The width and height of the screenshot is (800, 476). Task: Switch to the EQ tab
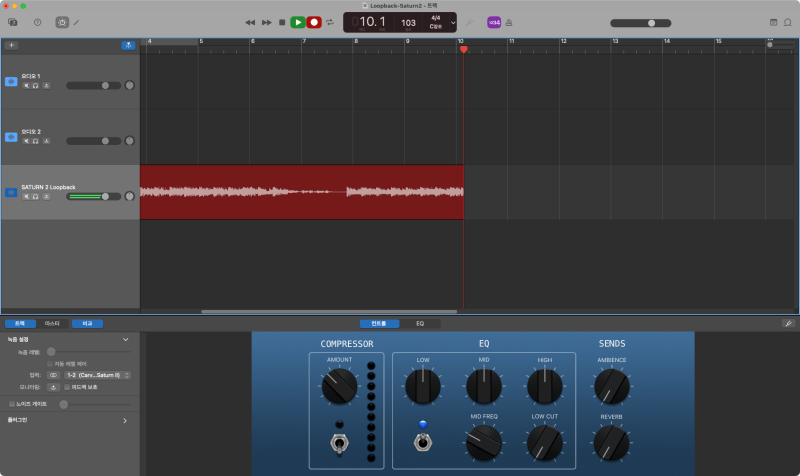point(420,323)
